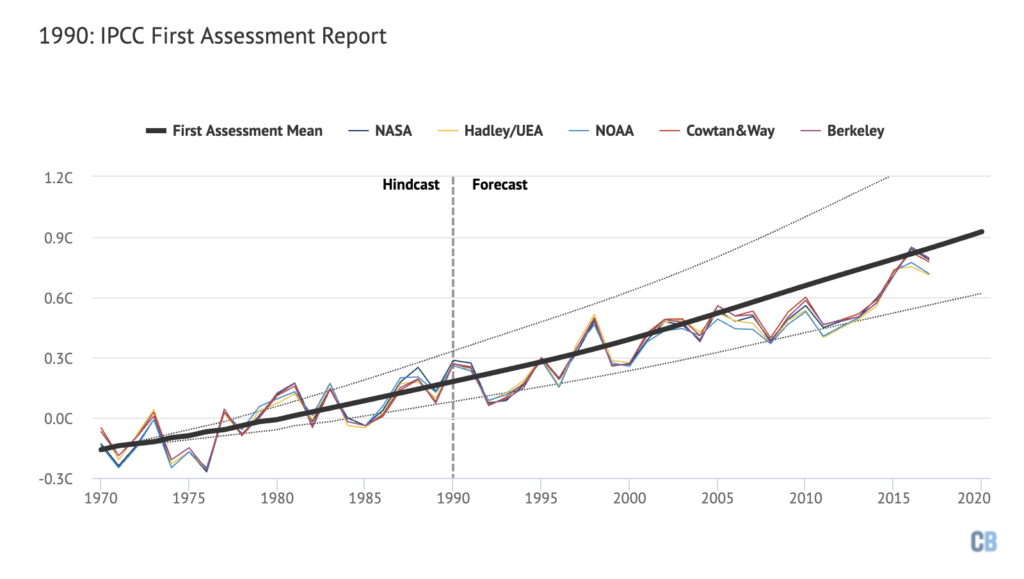Click the purple Berkeley line swatch

click(810, 131)
